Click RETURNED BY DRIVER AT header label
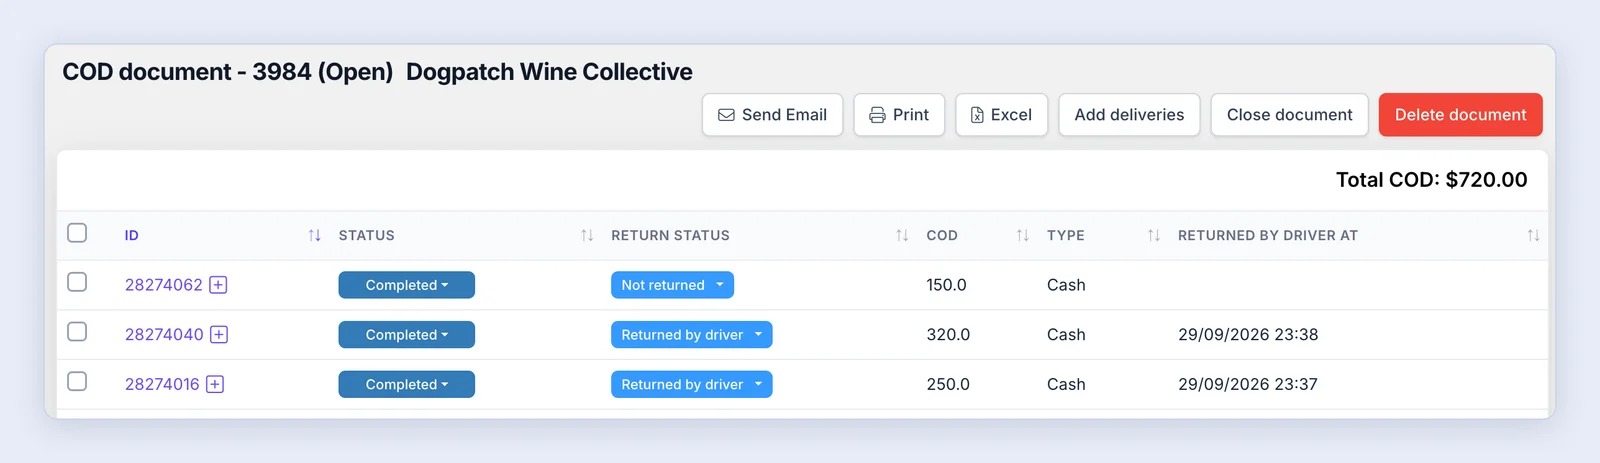The height and width of the screenshot is (463, 1600). [x=1268, y=236]
